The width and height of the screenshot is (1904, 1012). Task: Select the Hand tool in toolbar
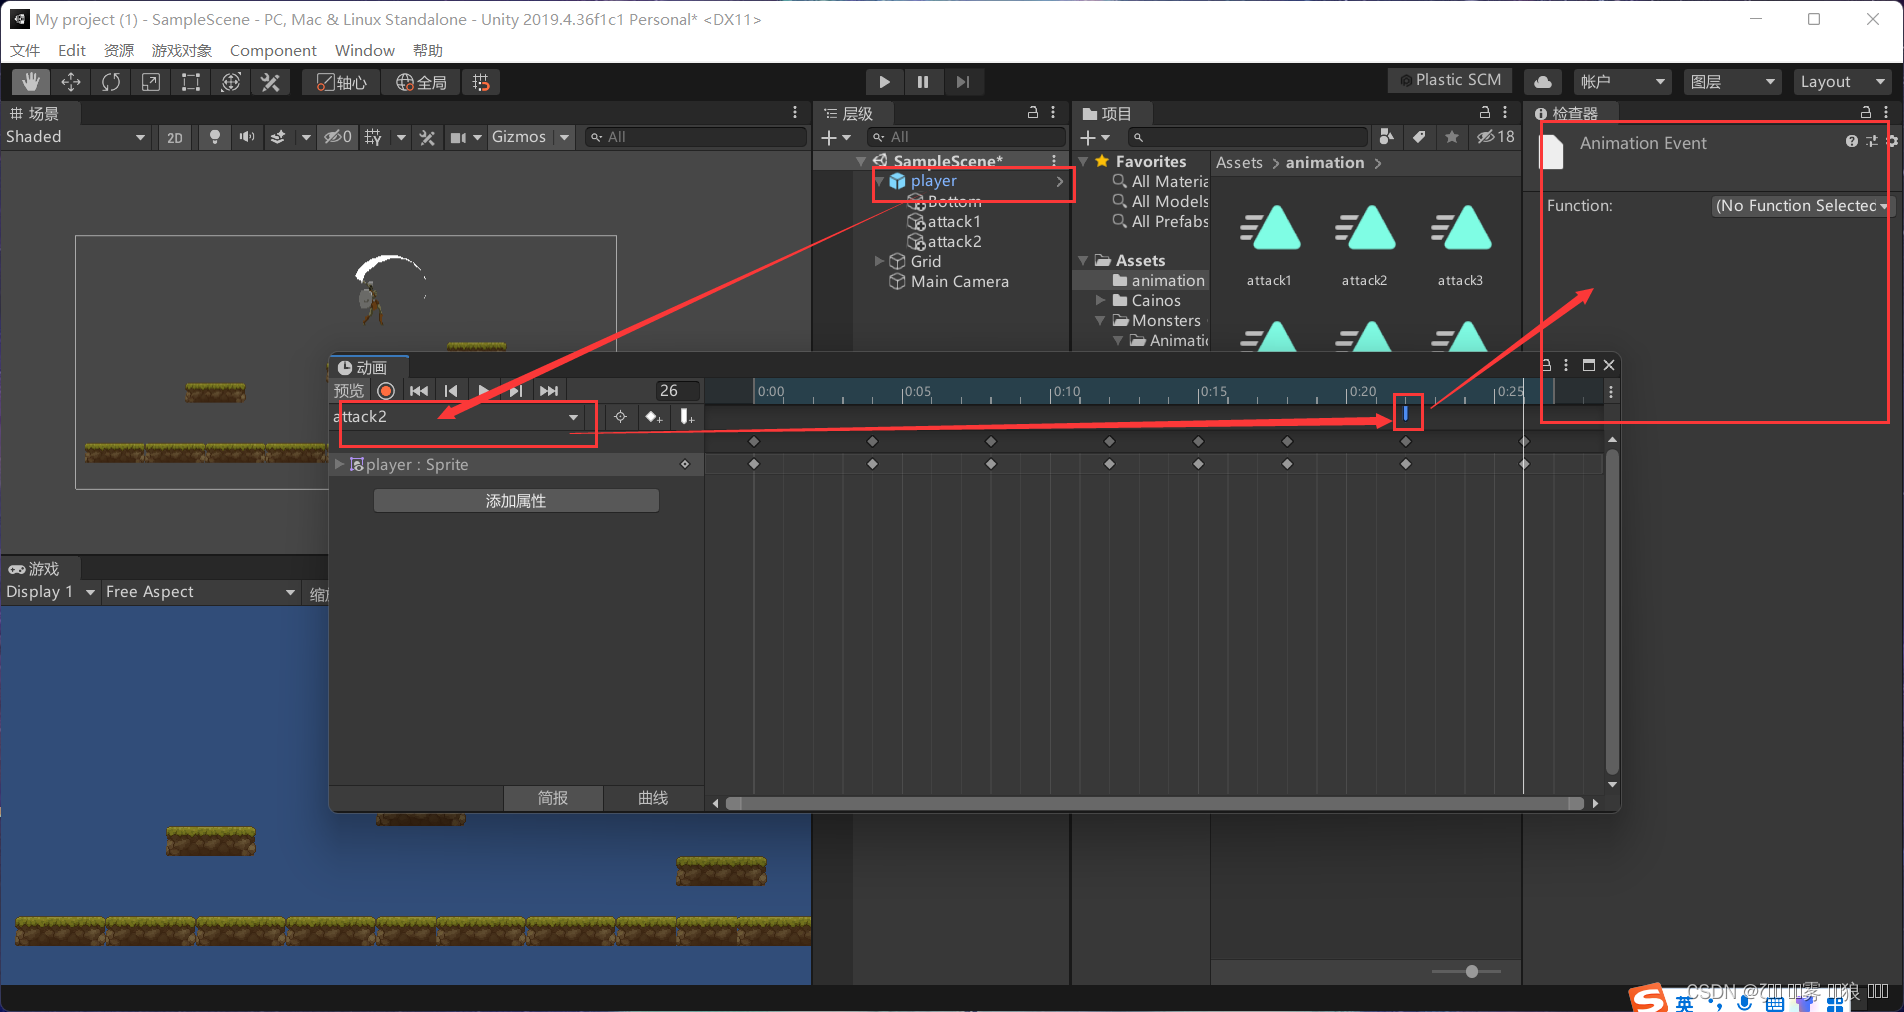coord(31,82)
